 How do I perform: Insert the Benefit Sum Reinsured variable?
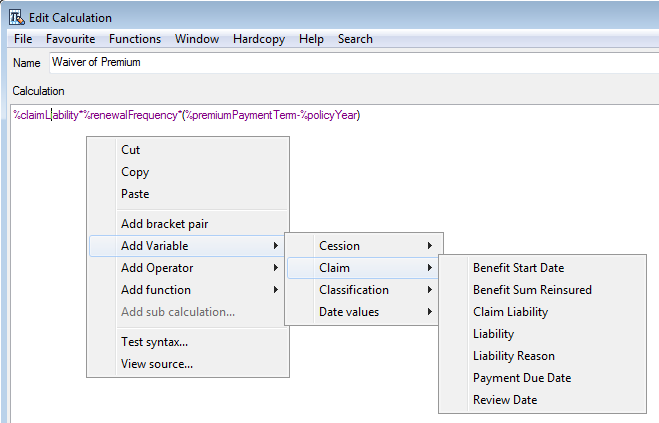(532, 290)
